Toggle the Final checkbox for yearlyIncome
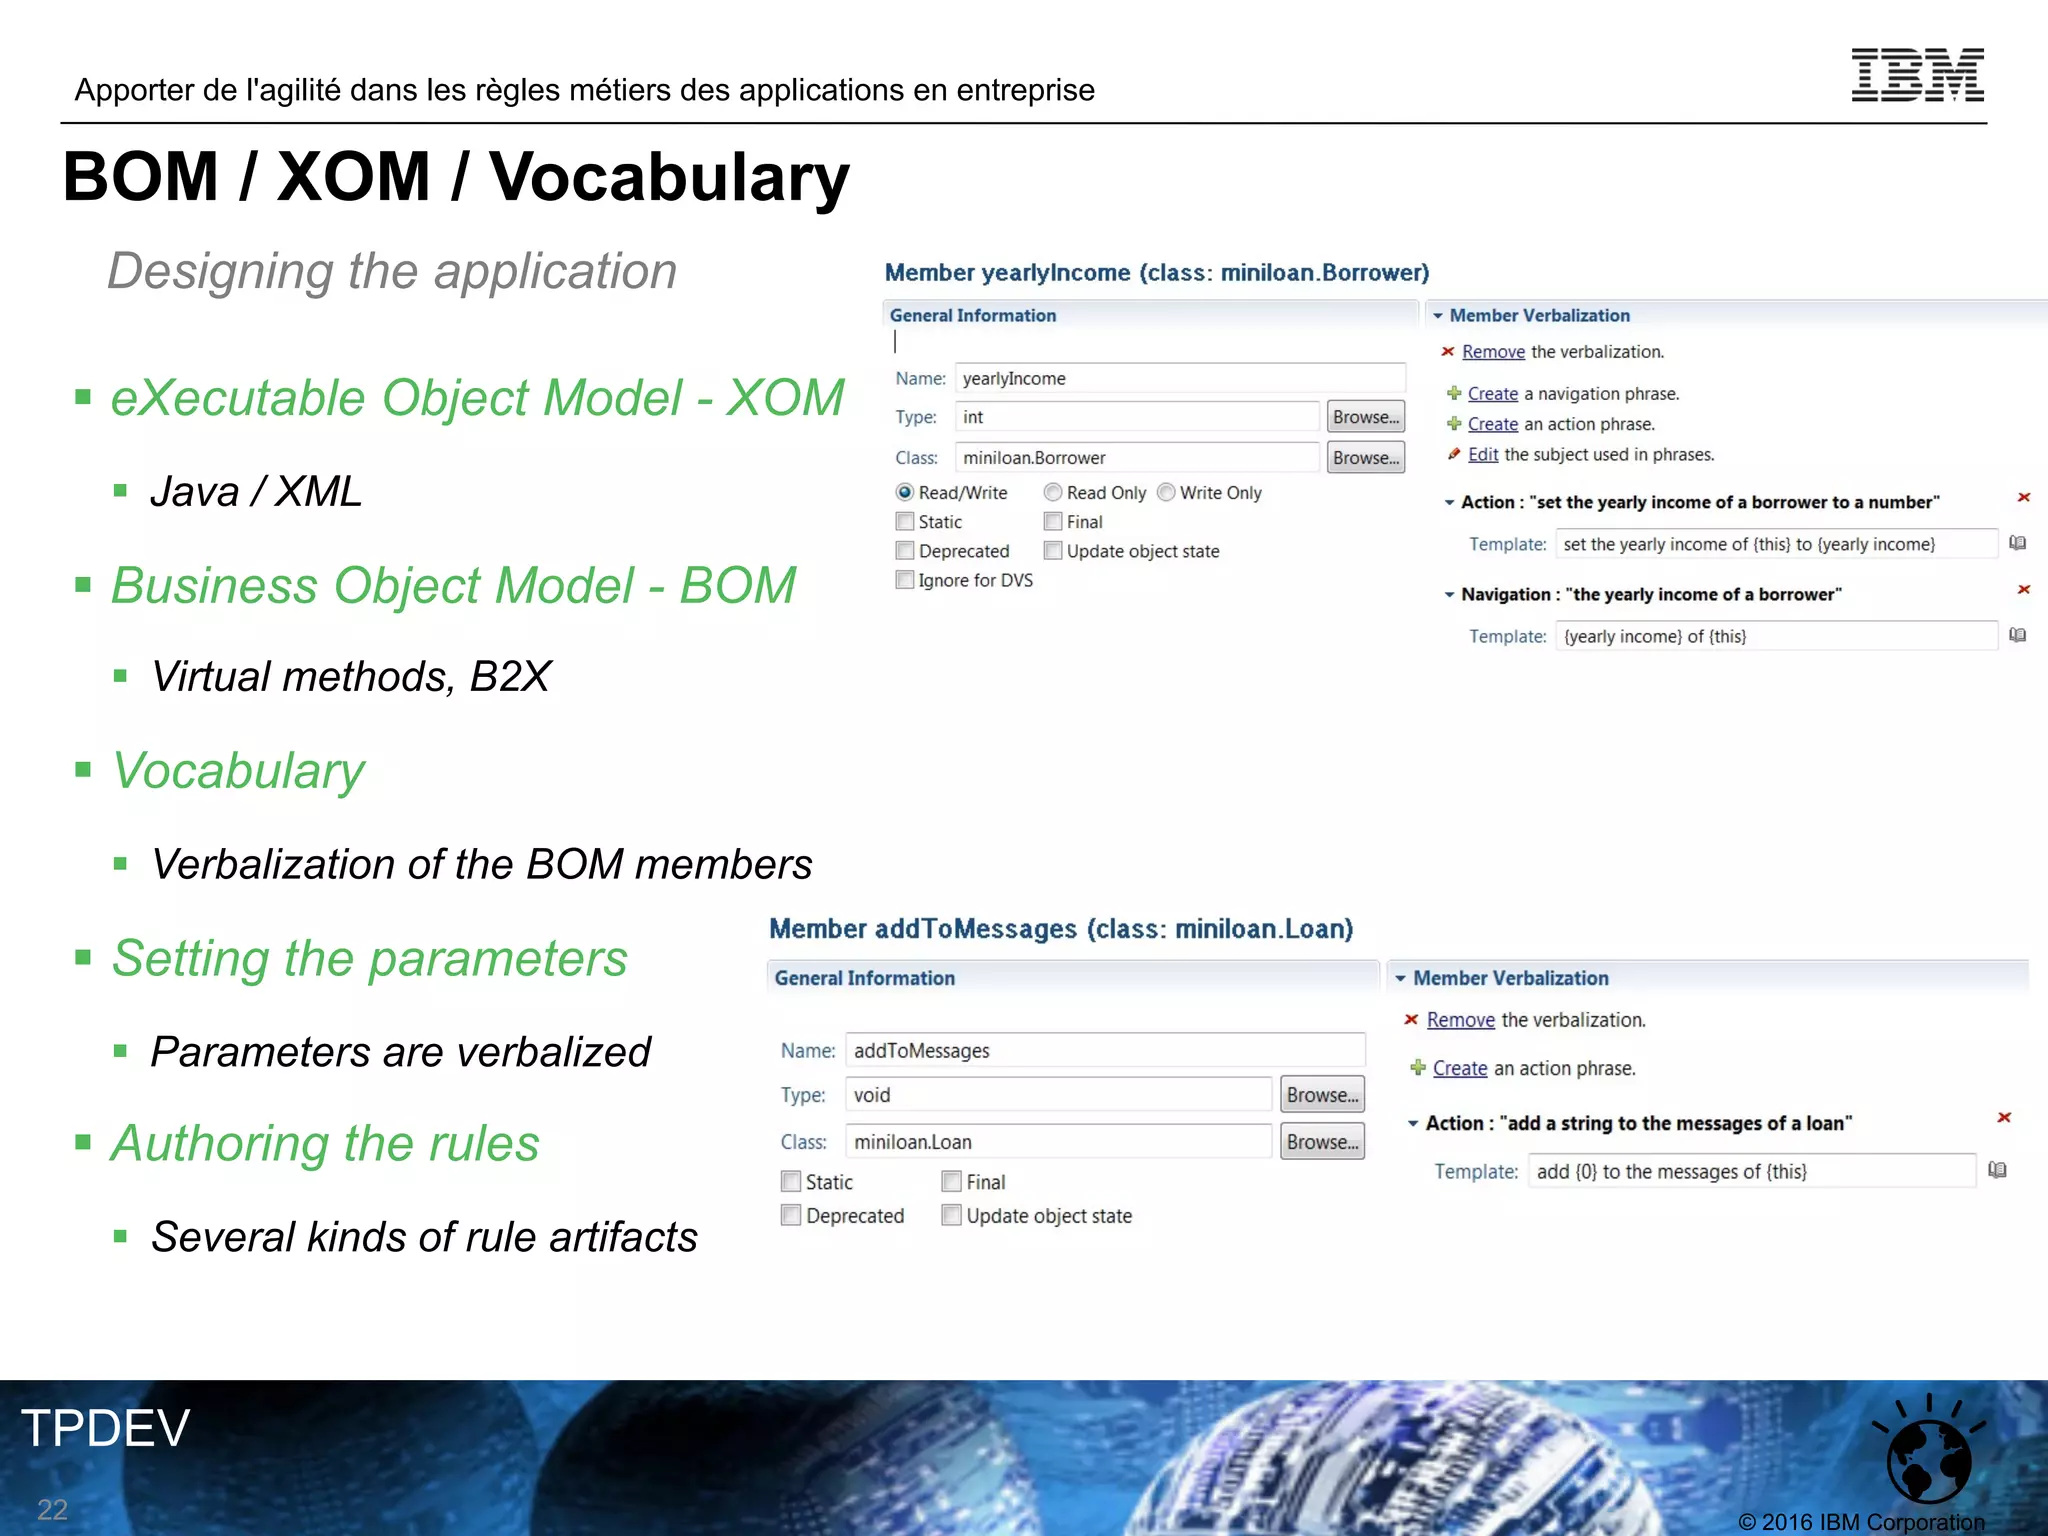2048x1536 pixels. point(1053,521)
